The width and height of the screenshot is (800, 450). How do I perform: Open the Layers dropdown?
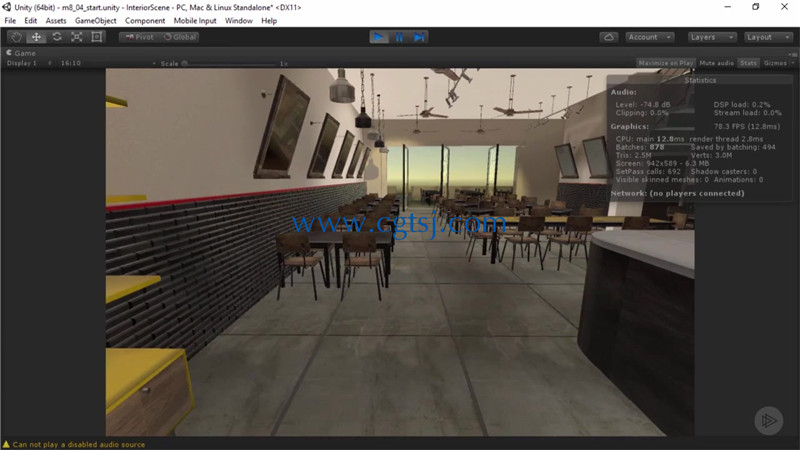point(712,37)
